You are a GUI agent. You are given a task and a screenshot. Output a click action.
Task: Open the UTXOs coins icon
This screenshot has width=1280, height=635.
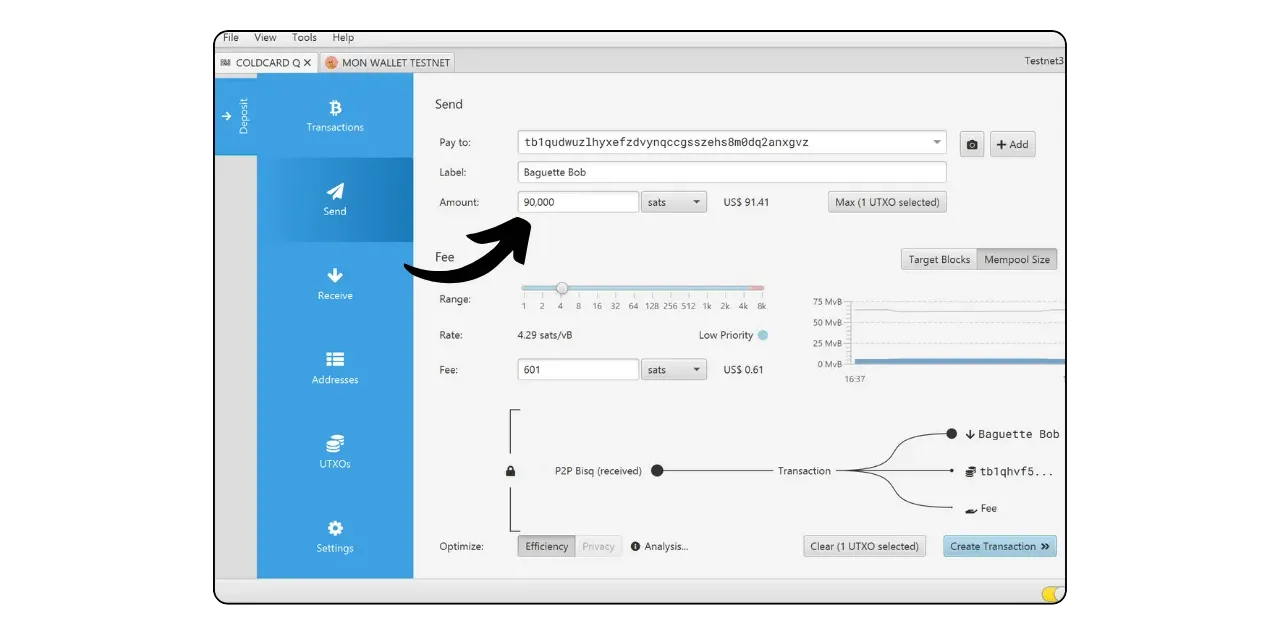pyautogui.click(x=335, y=443)
